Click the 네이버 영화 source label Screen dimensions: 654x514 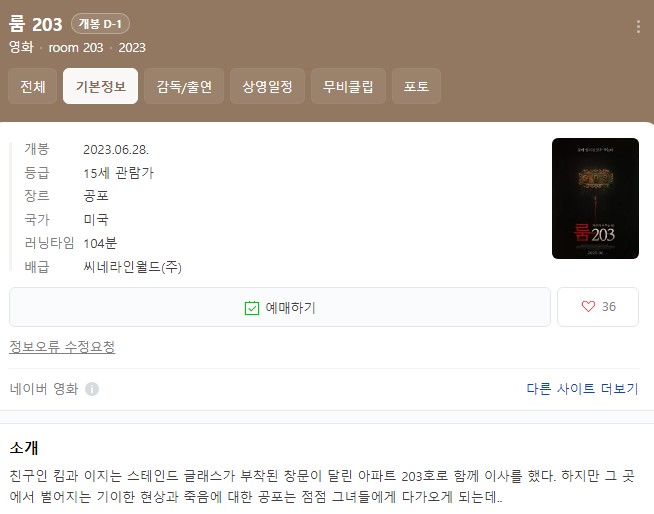tap(44, 389)
